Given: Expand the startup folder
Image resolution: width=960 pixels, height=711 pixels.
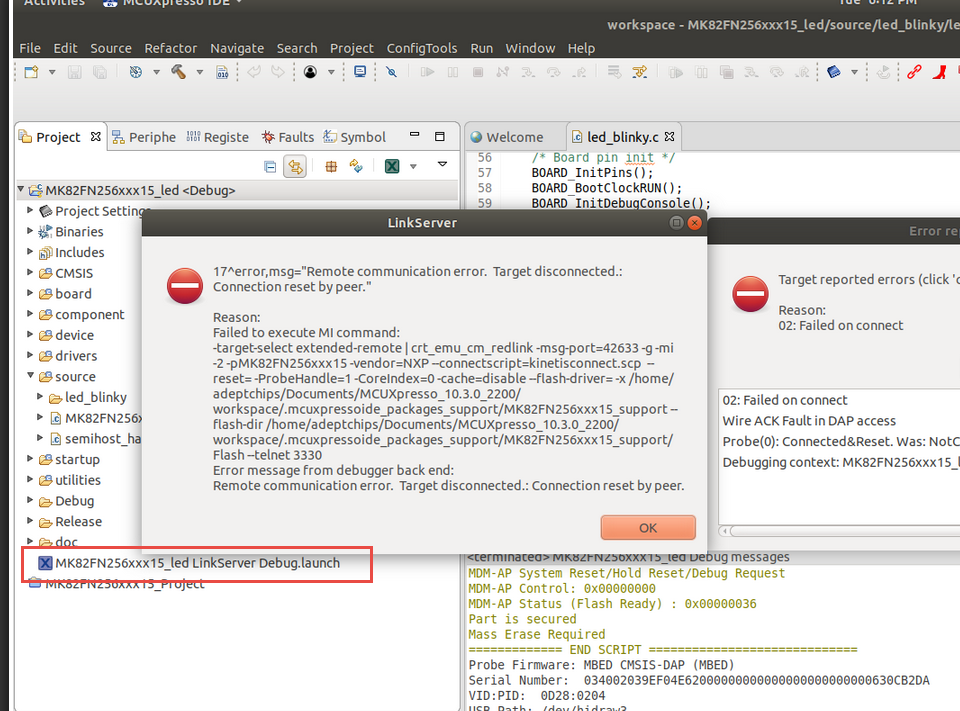Looking at the screenshot, I should click(29, 458).
